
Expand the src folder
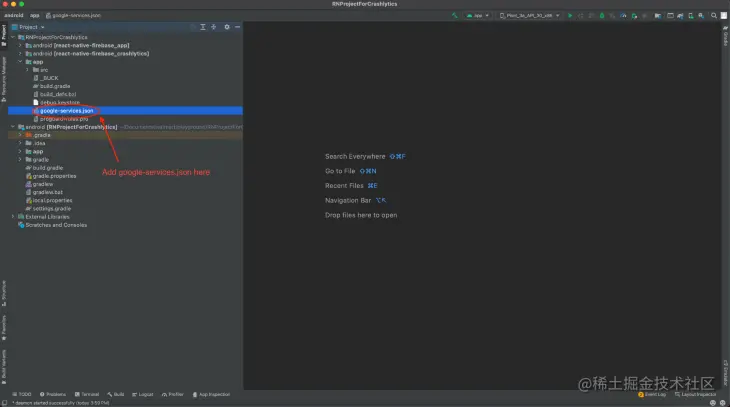click(27, 70)
